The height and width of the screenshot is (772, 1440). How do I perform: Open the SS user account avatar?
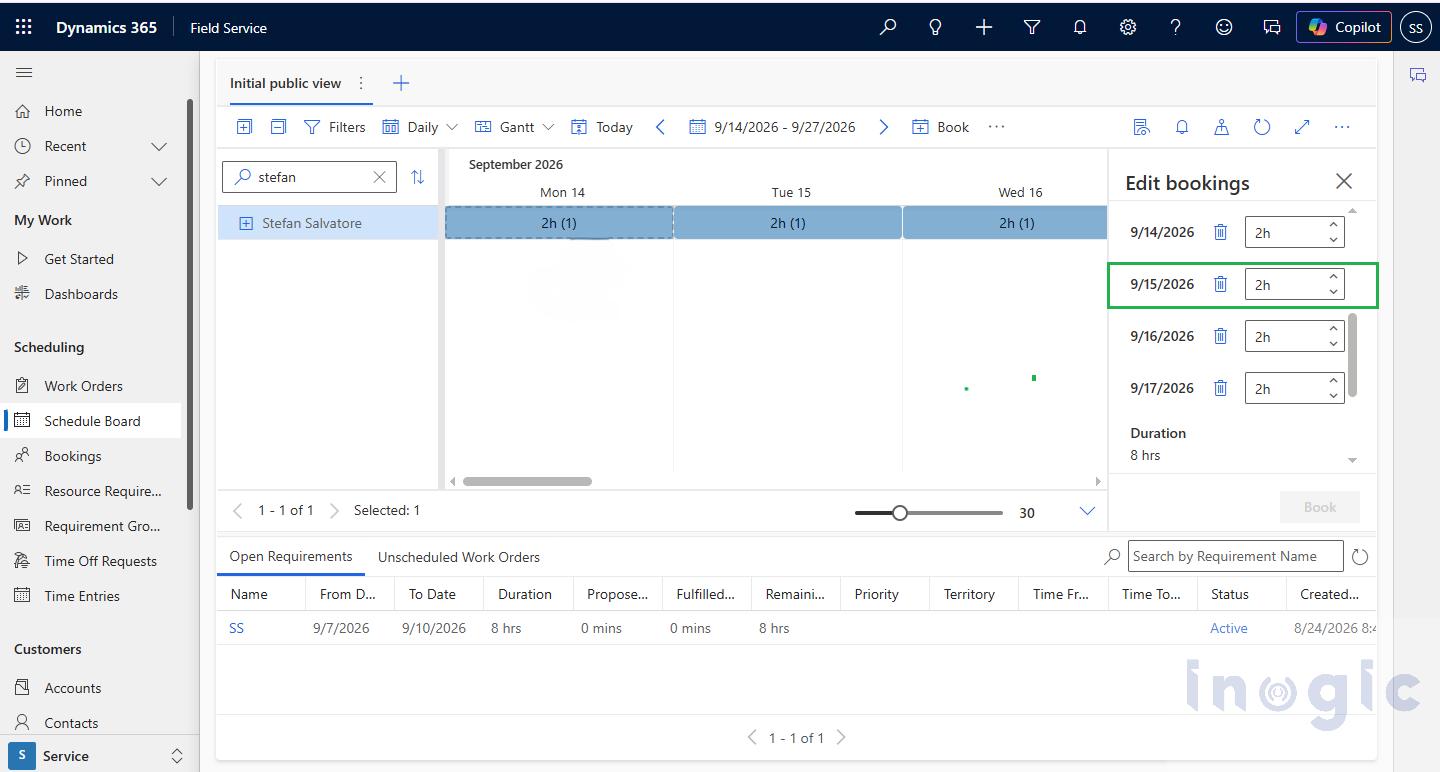pyautogui.click(x=1416, y=27)
